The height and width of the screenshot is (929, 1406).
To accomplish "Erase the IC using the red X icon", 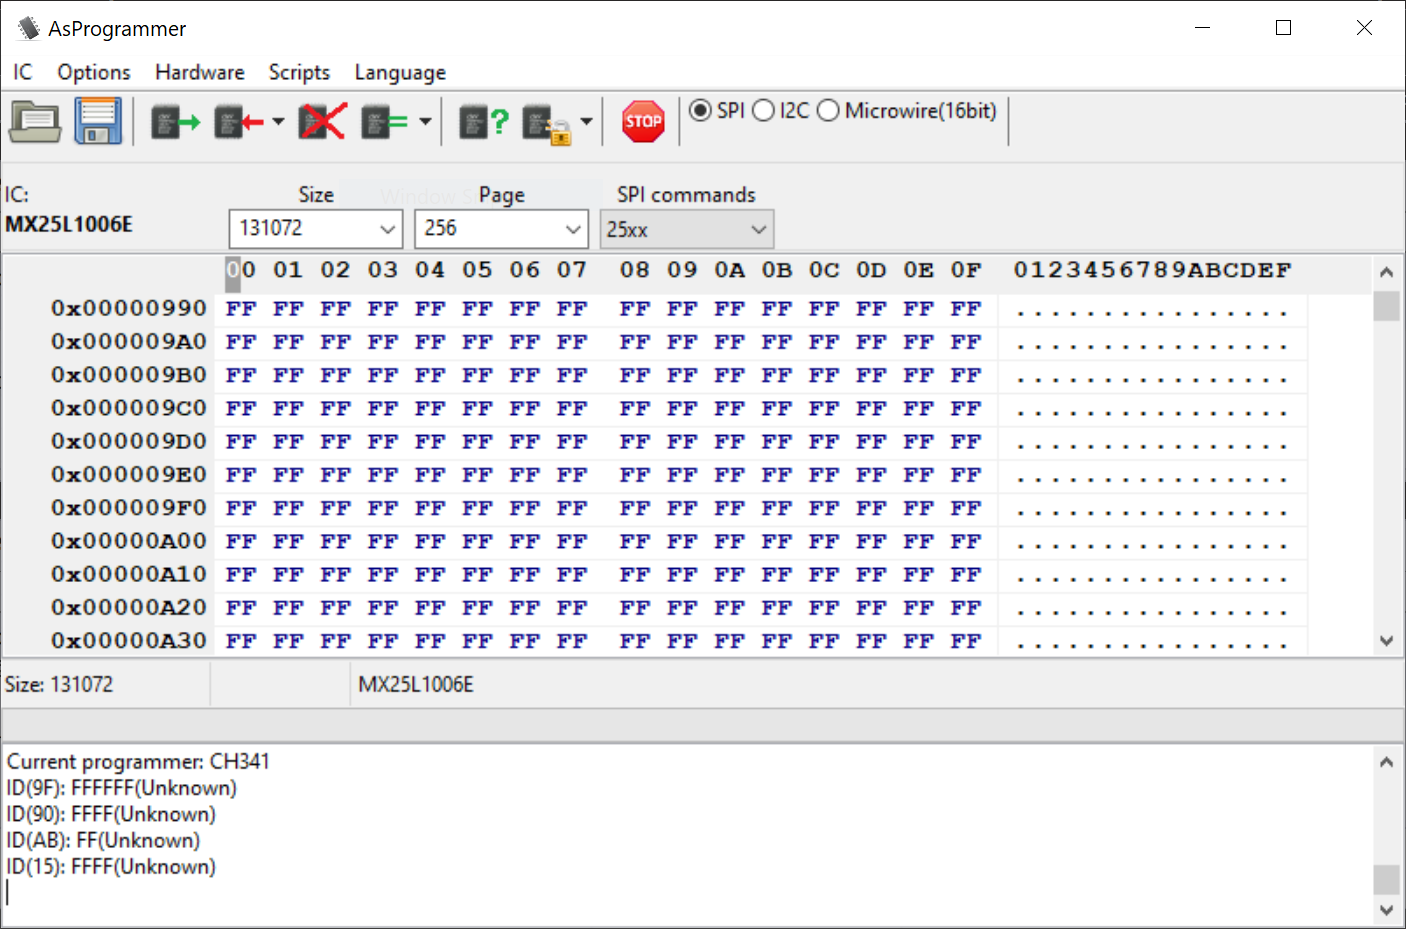I will tap(322, 122).
